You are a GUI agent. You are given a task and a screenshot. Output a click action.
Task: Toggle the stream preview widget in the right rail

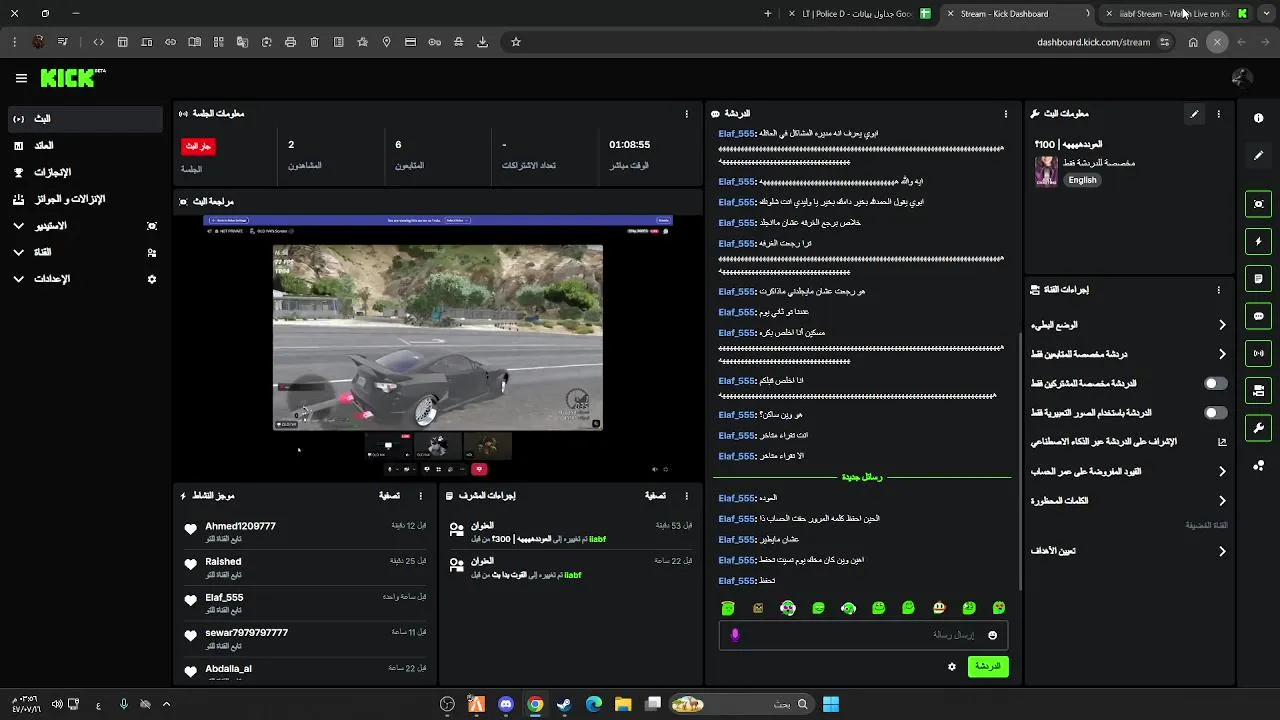click(1258, 204)
